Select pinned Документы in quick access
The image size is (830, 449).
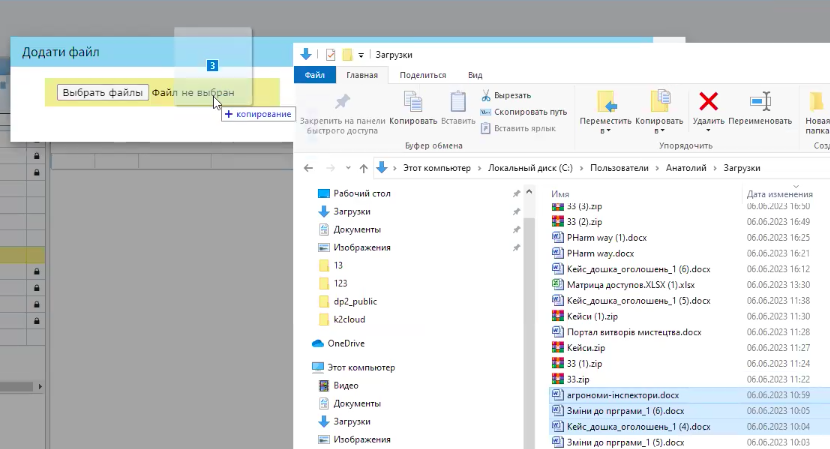tap(357, 229)
